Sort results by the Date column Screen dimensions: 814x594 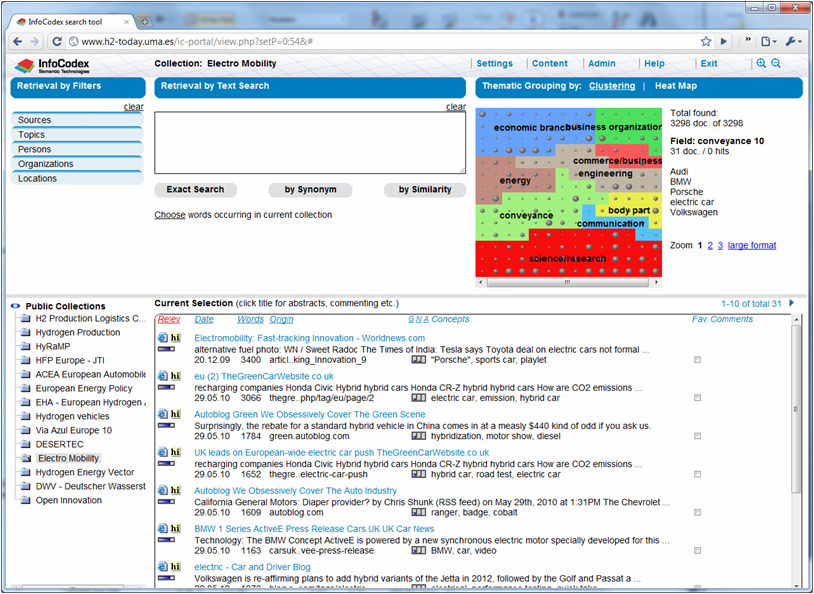click(204, 319)
